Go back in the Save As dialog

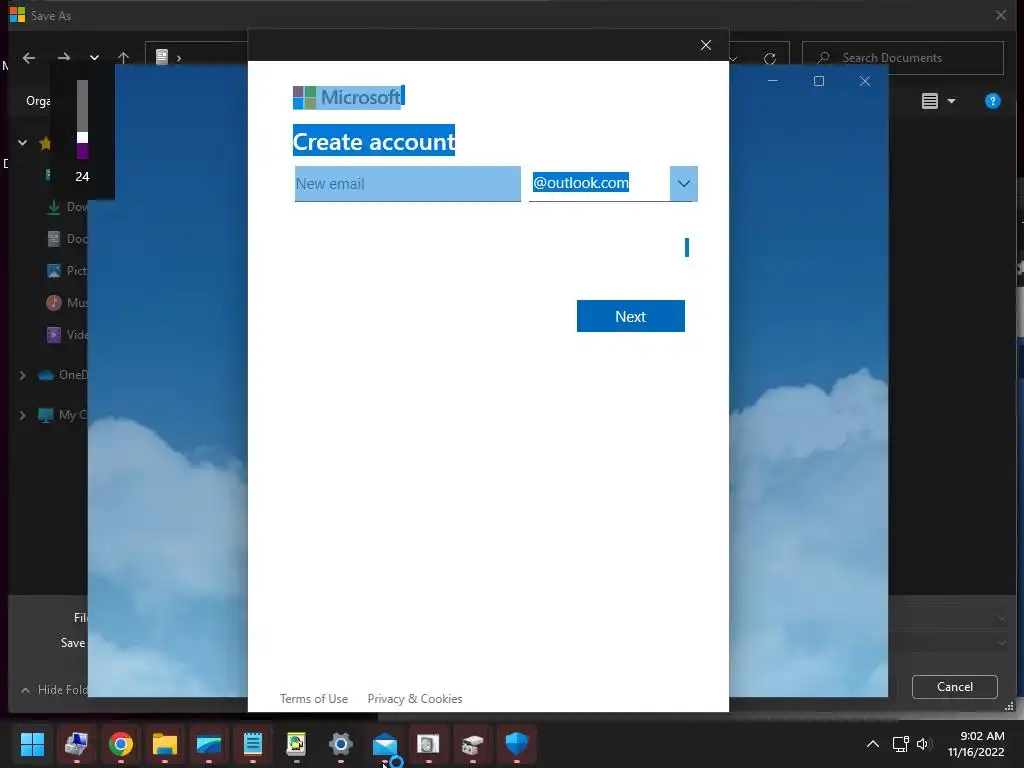(29, 58)
